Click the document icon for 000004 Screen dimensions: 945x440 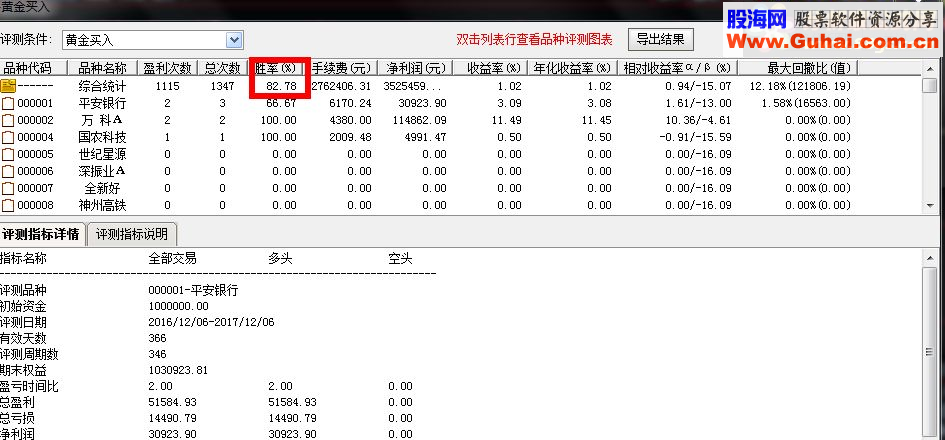pyautogui.click(x=8, y=137)
